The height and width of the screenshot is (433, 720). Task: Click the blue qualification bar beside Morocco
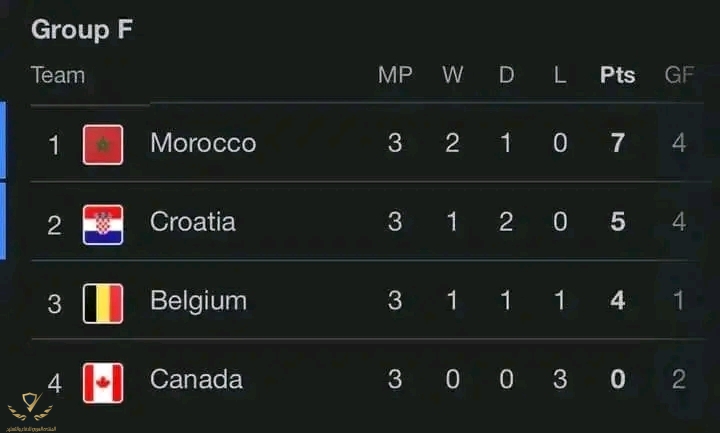tap(3, 140)
